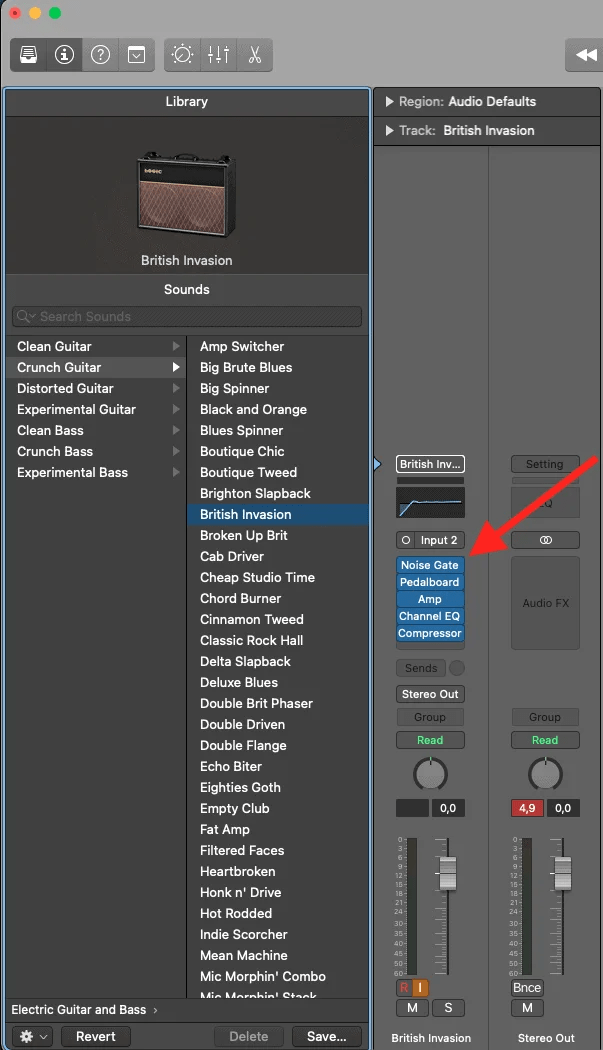Click the Search Sounds field
Viewport: 603px width, 1050px height.
pos(186,316)
